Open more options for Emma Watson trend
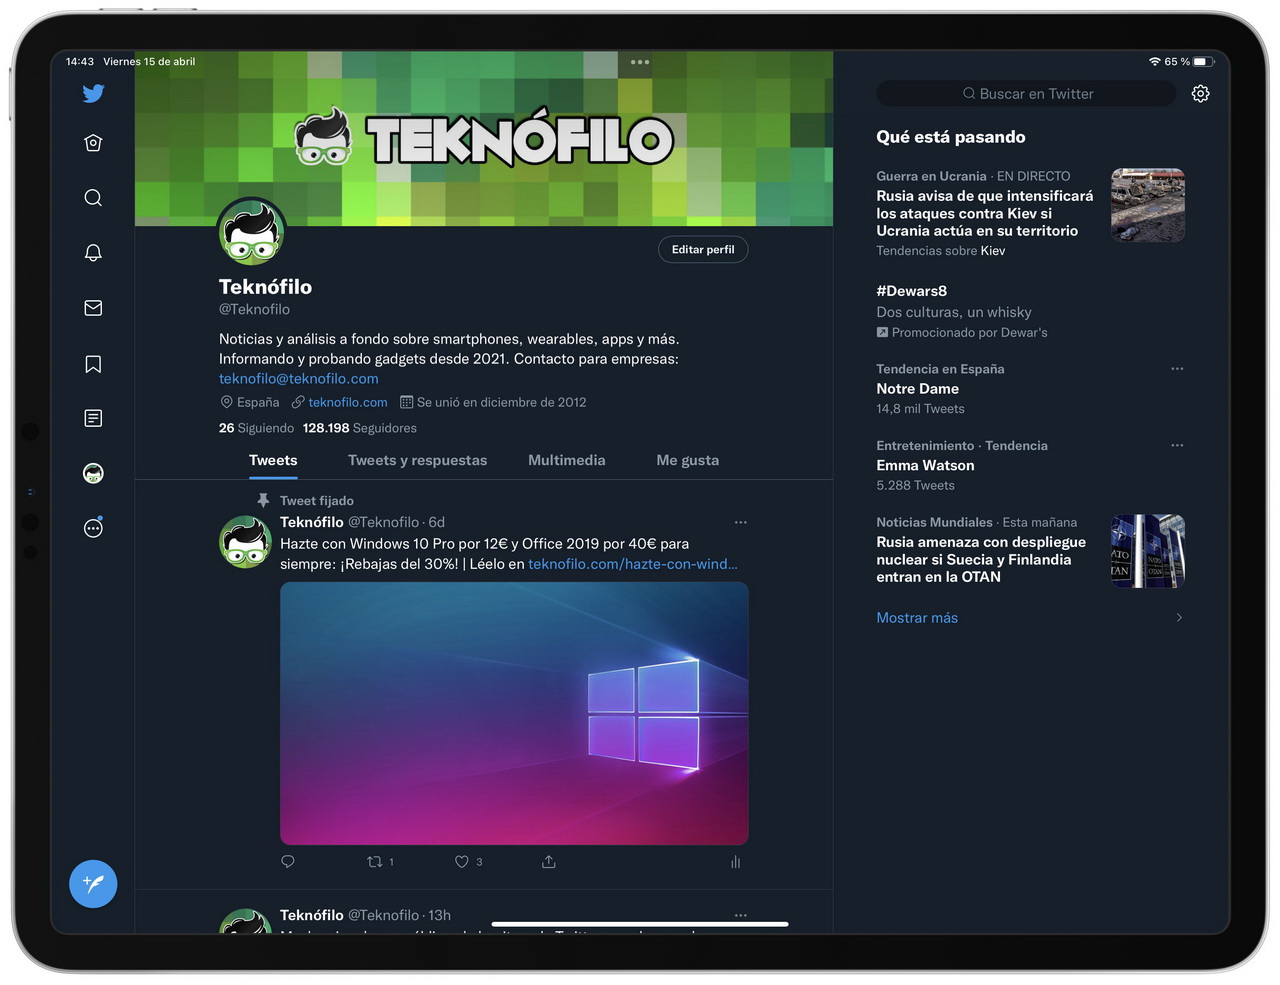1280x985 pixels. tap(1177, 445)
